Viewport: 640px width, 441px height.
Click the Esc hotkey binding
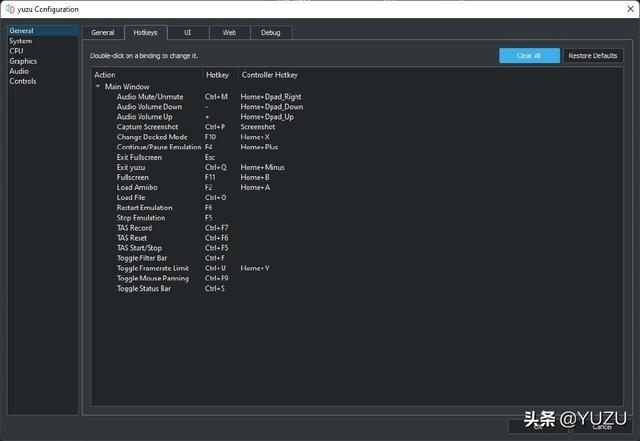click(x=210, y=157)
